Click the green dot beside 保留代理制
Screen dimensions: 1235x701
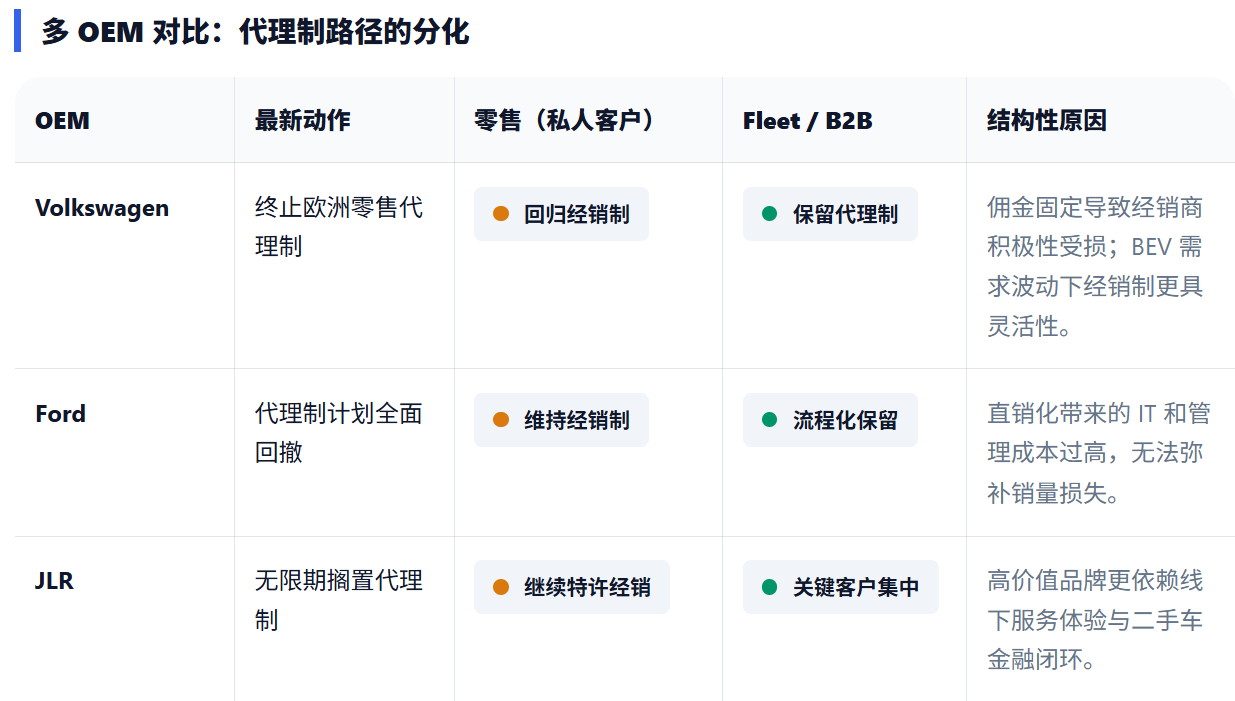pos(769,214)
